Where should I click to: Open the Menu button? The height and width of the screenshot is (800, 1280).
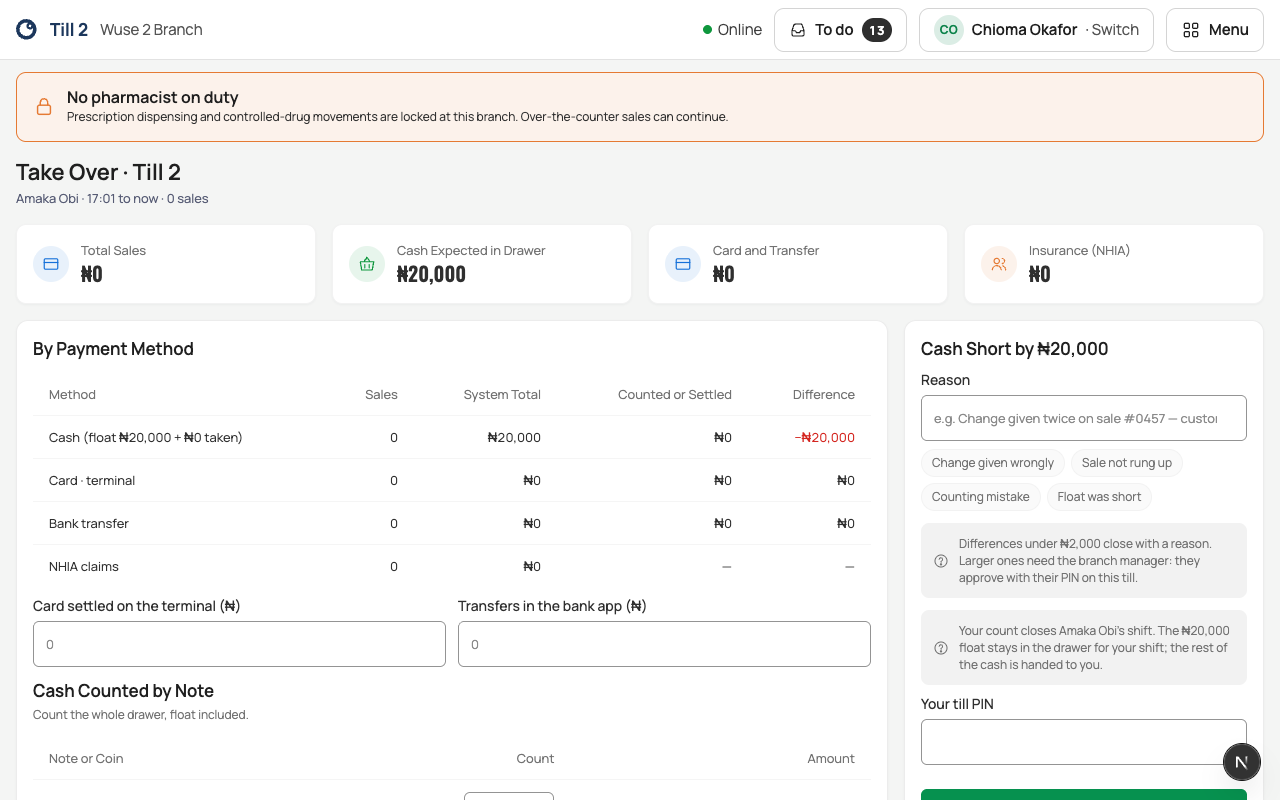point(1215,30)
